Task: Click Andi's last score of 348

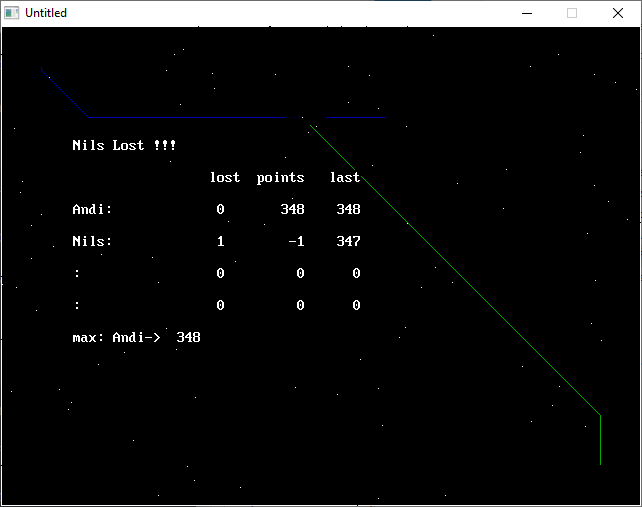Action: click(348, 210)
